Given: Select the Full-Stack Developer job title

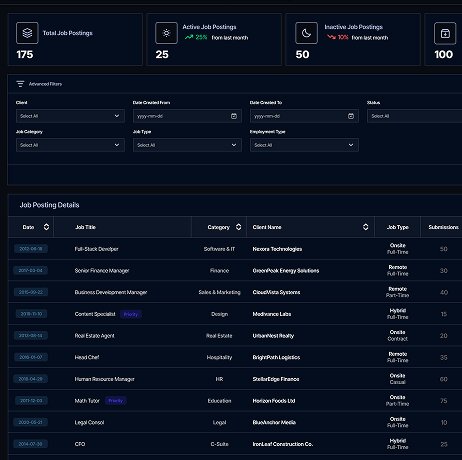Looking at the screenshot, I should tap(97, 249).
